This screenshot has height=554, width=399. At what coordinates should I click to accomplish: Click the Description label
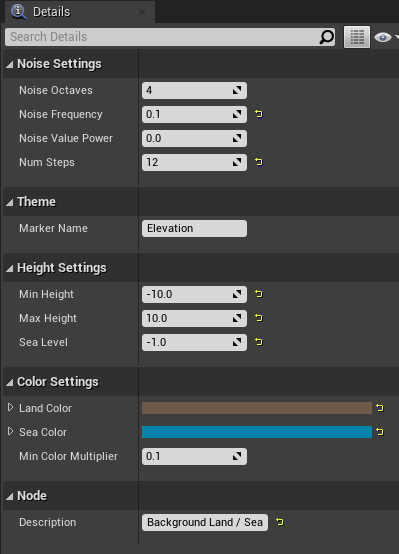click(48, 522)
